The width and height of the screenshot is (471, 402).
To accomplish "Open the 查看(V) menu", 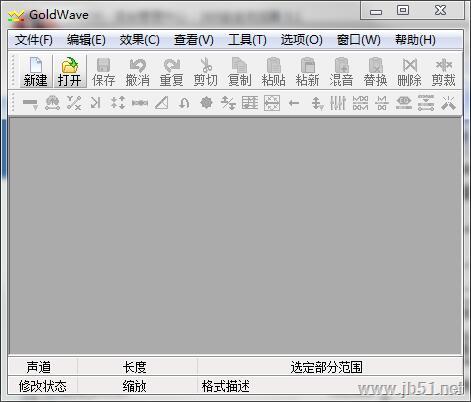I will click(x=194, y=40).
